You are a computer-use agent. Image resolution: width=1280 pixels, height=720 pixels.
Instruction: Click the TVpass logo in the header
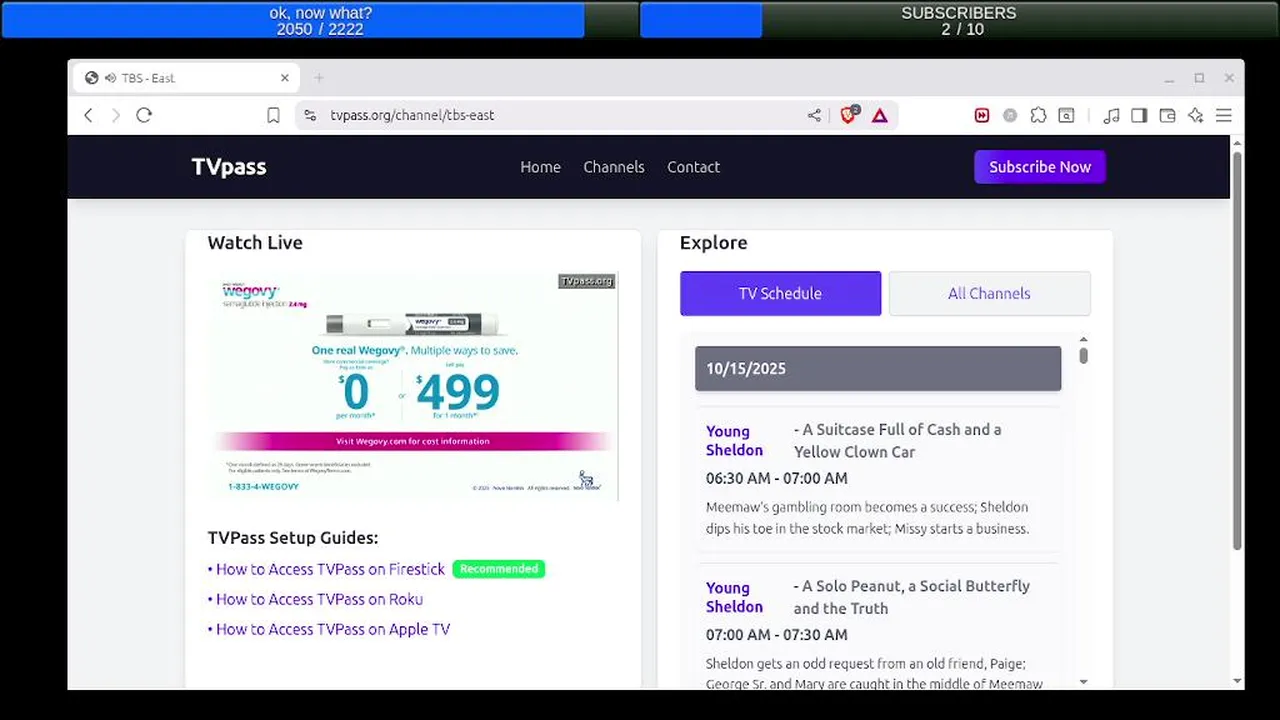point(229,167)
